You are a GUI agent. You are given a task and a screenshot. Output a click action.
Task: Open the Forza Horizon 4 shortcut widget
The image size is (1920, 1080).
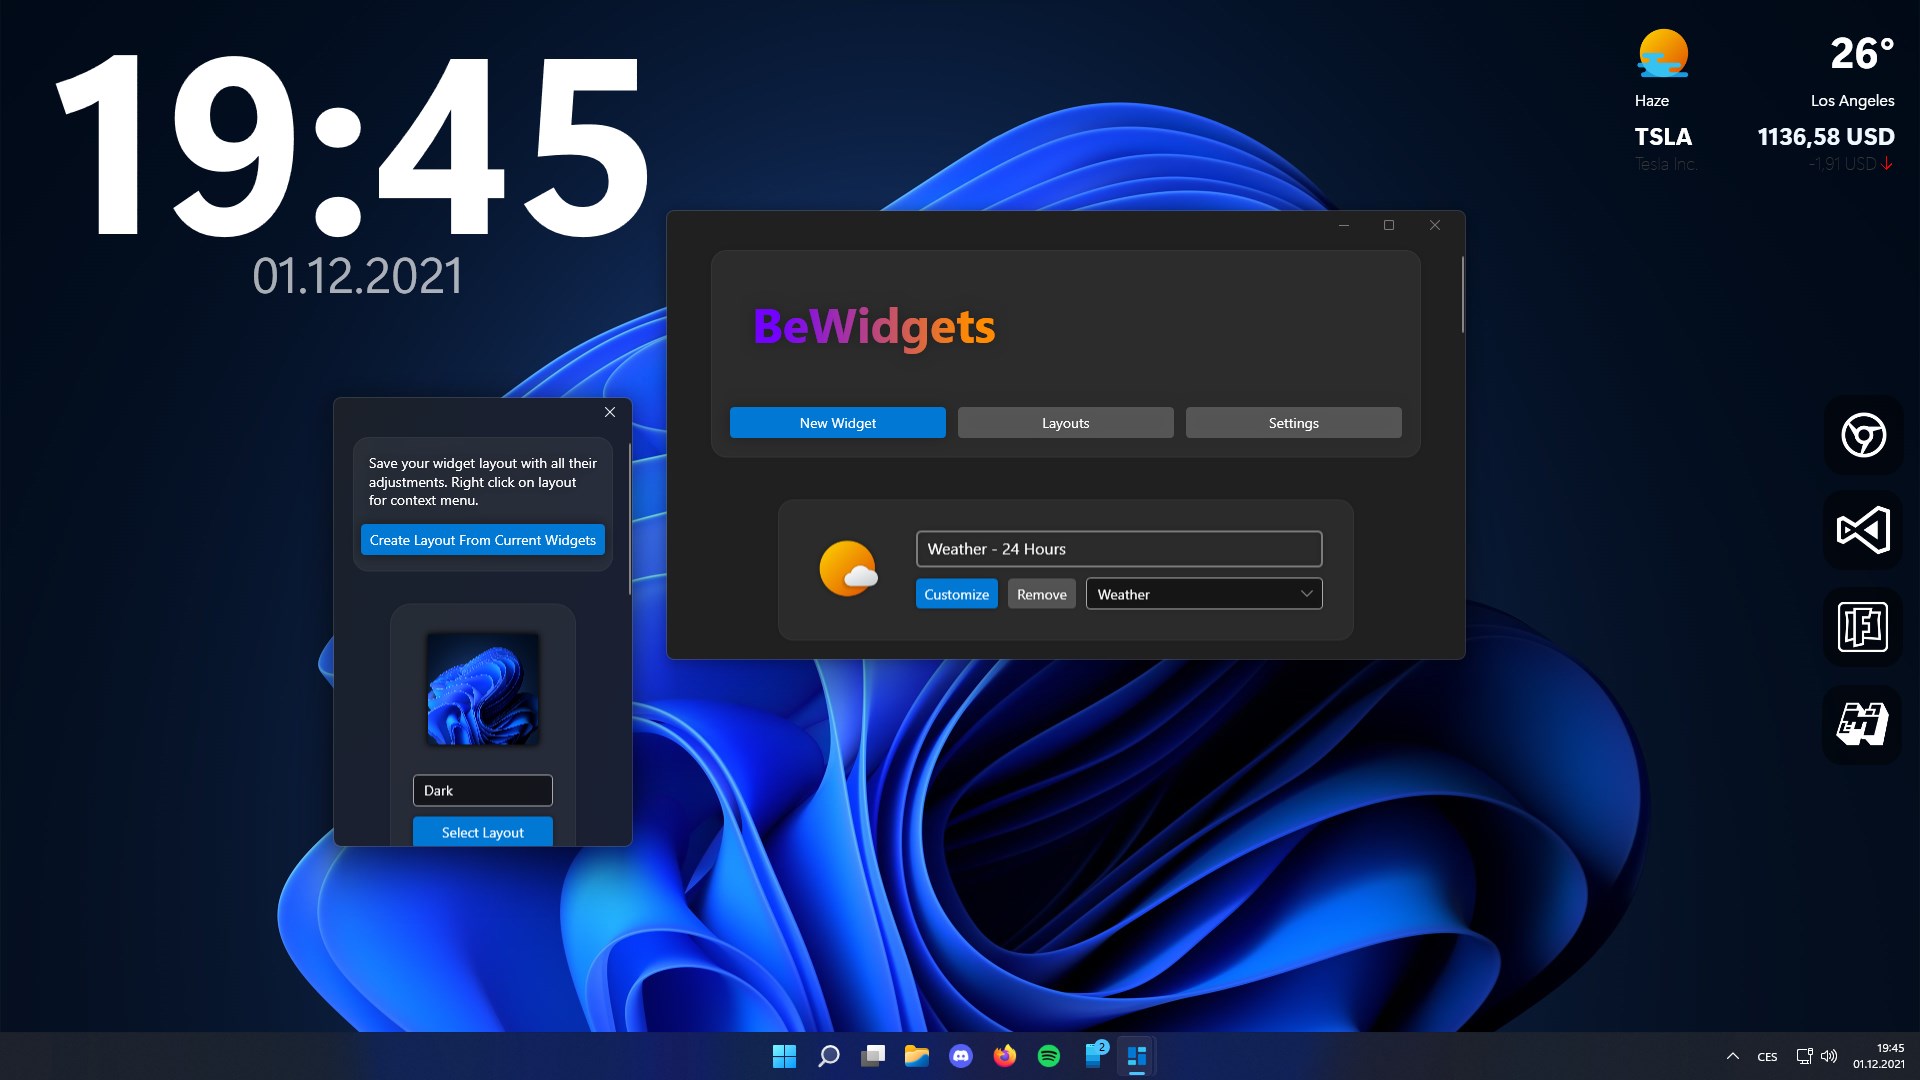(1863, 724)
